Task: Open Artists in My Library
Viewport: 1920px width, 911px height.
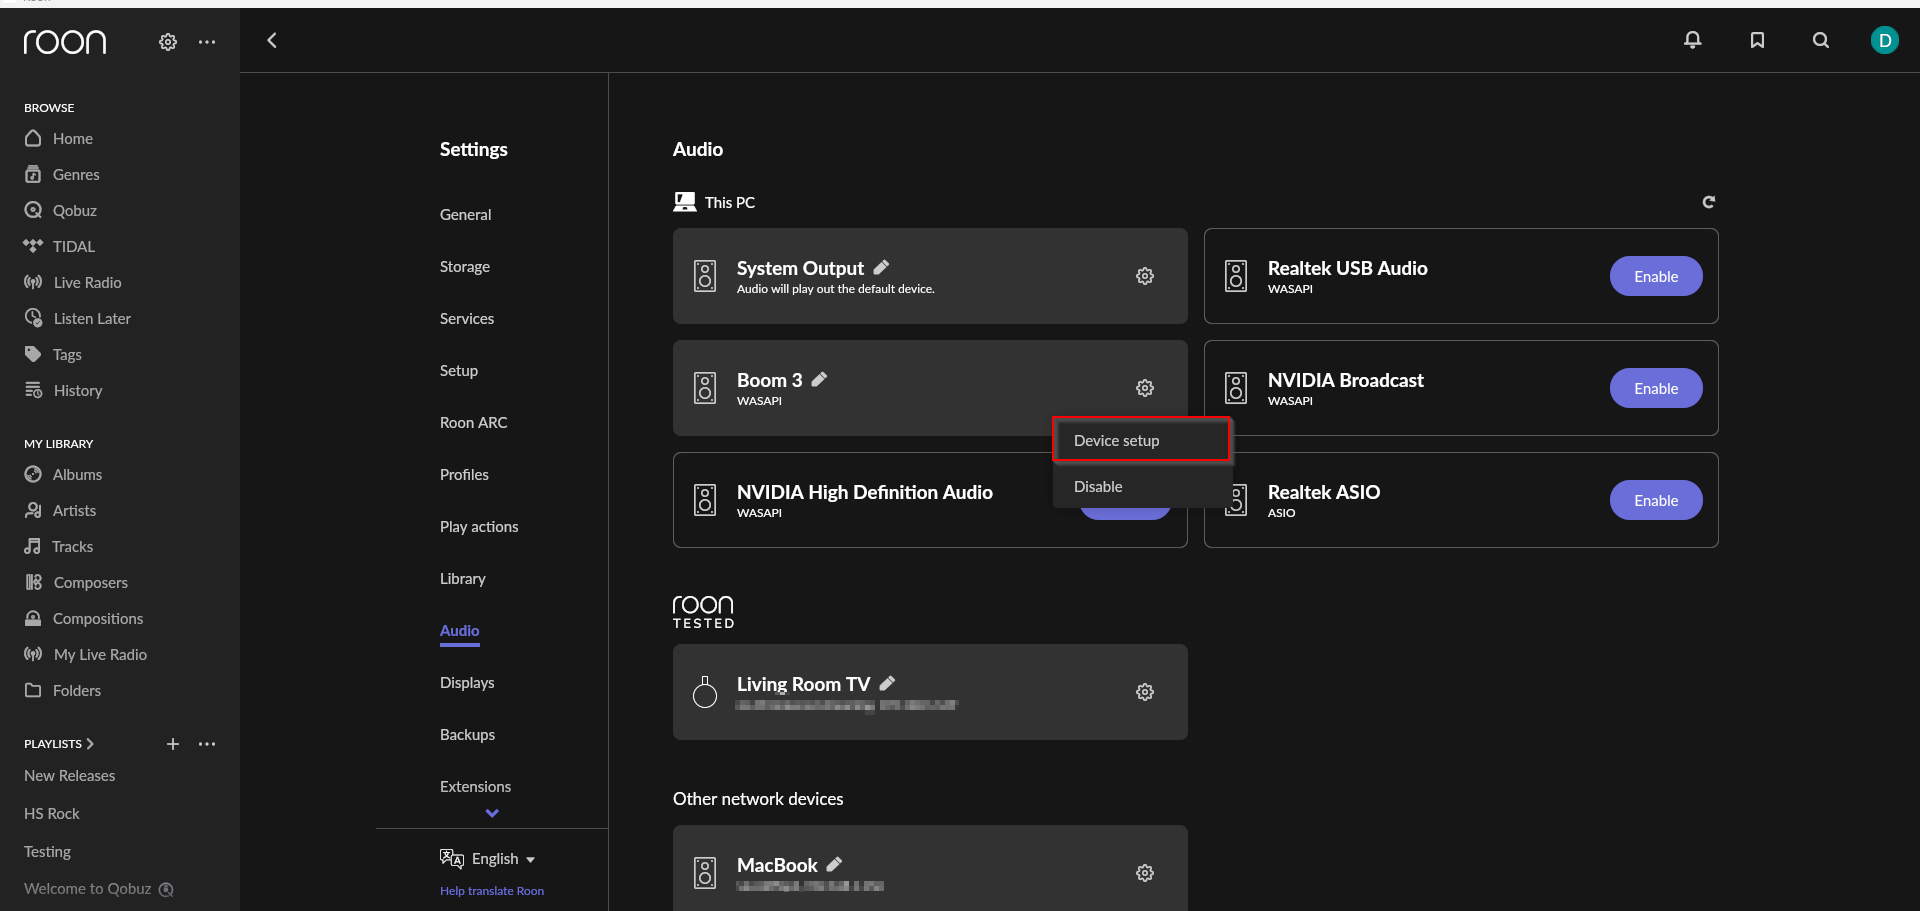Action: click(61, 510)
